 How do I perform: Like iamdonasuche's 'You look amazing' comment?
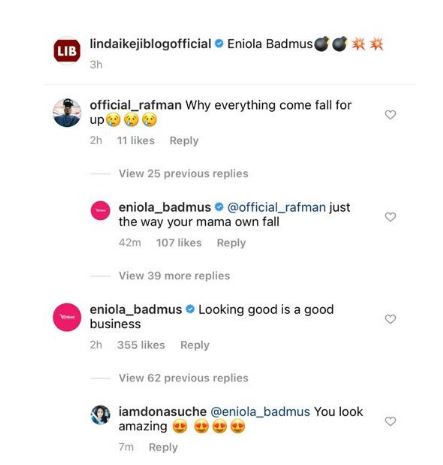tap(390, 421)
